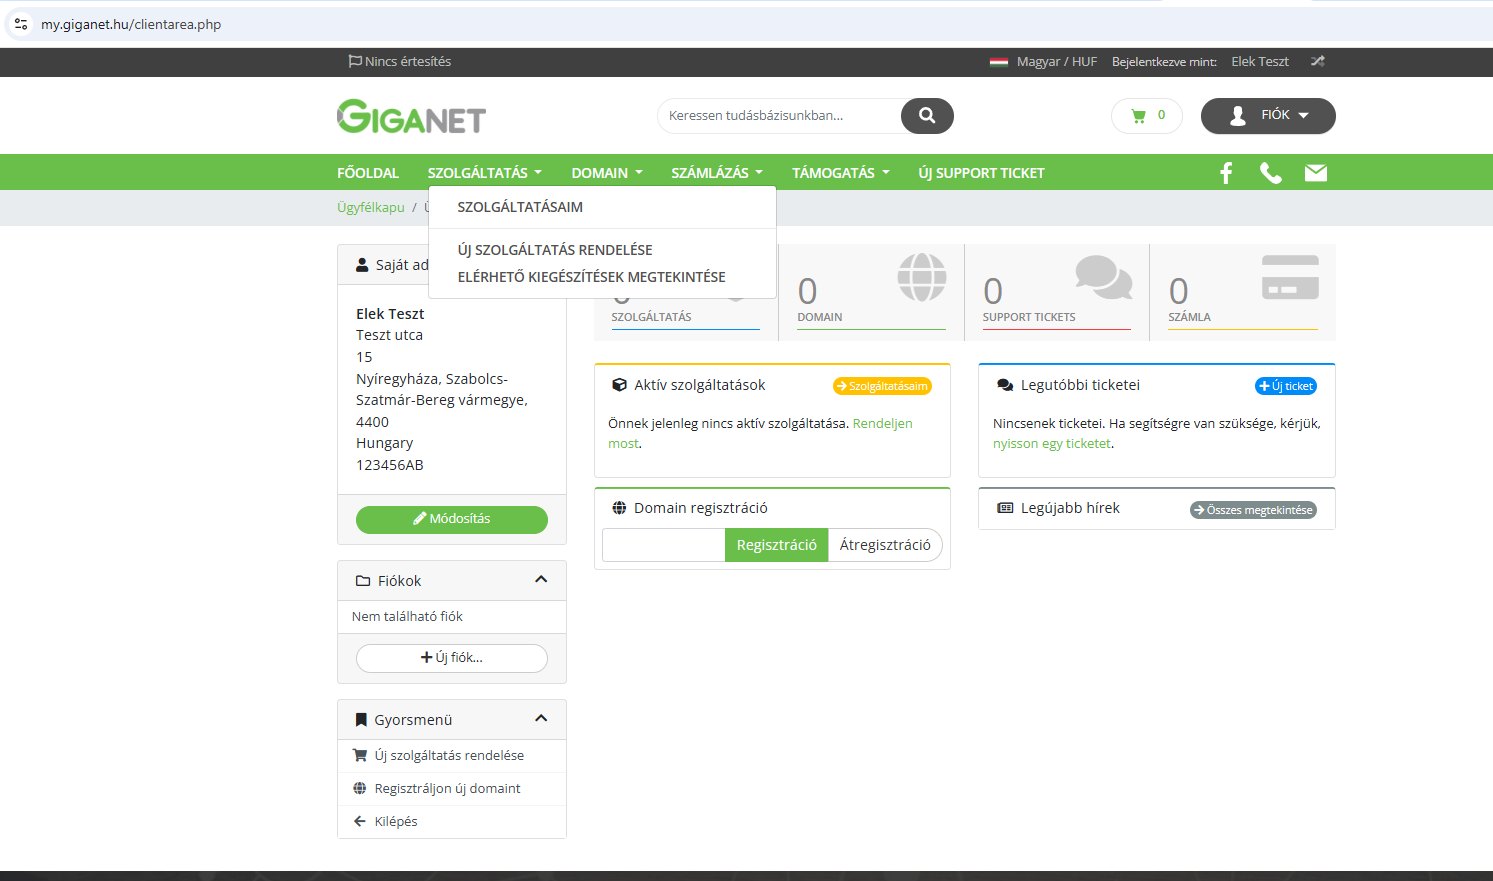Collapse the Gyorsmenü panel chevron
Viewport: 1493px width, 881px height.
click(x=541, y=719)
